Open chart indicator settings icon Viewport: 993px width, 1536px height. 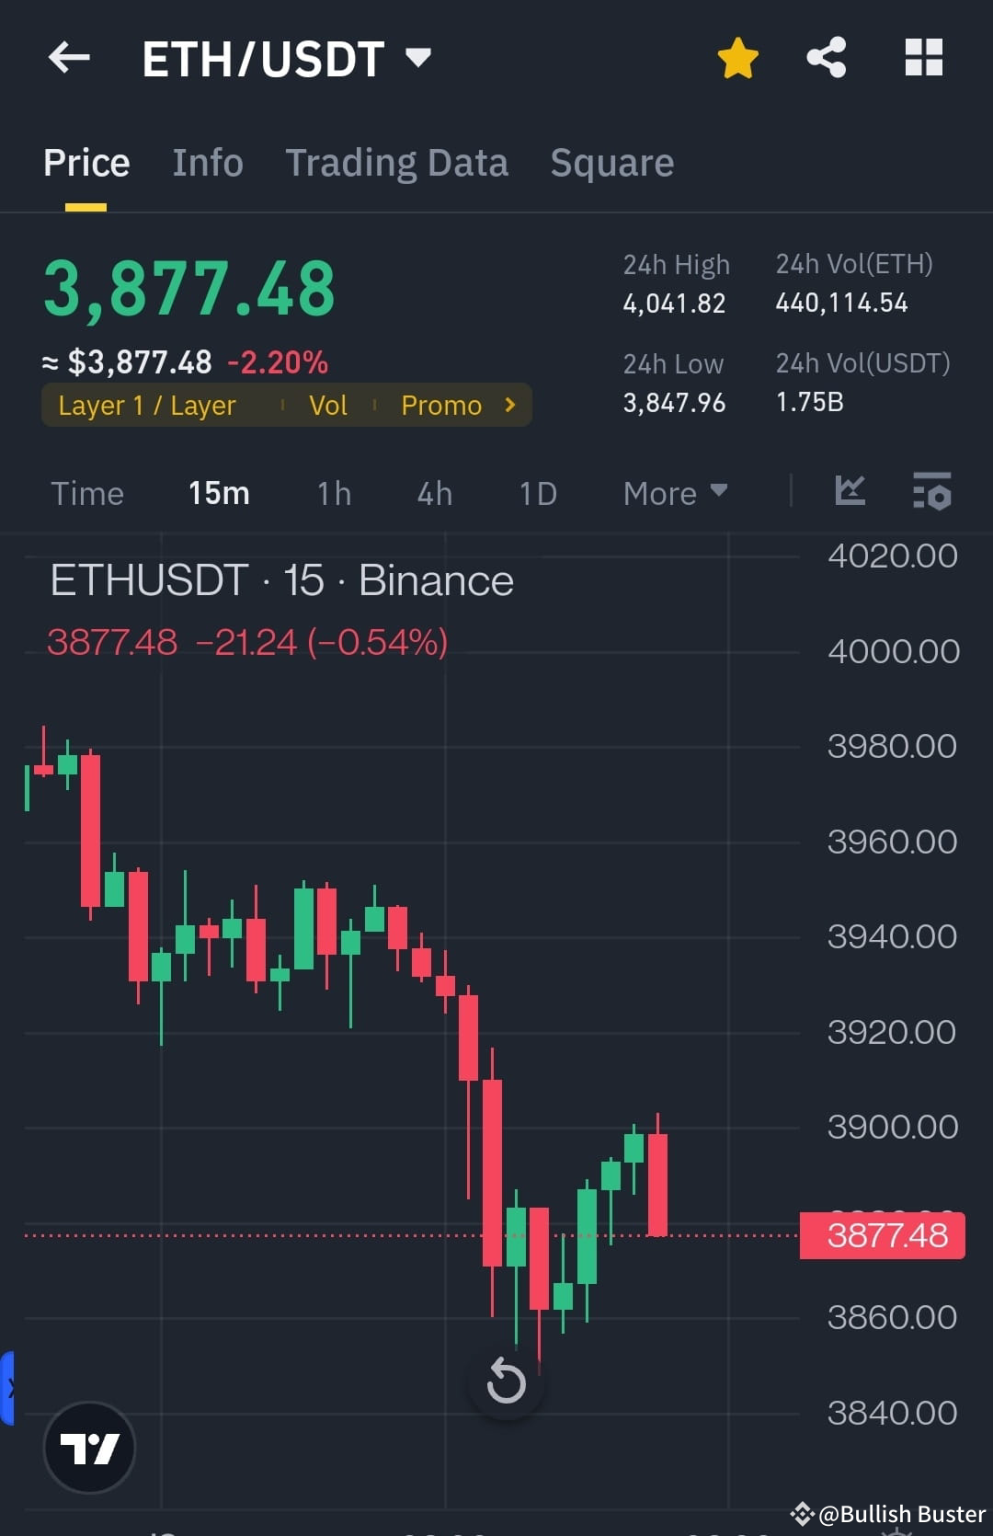tap(932, 491)
